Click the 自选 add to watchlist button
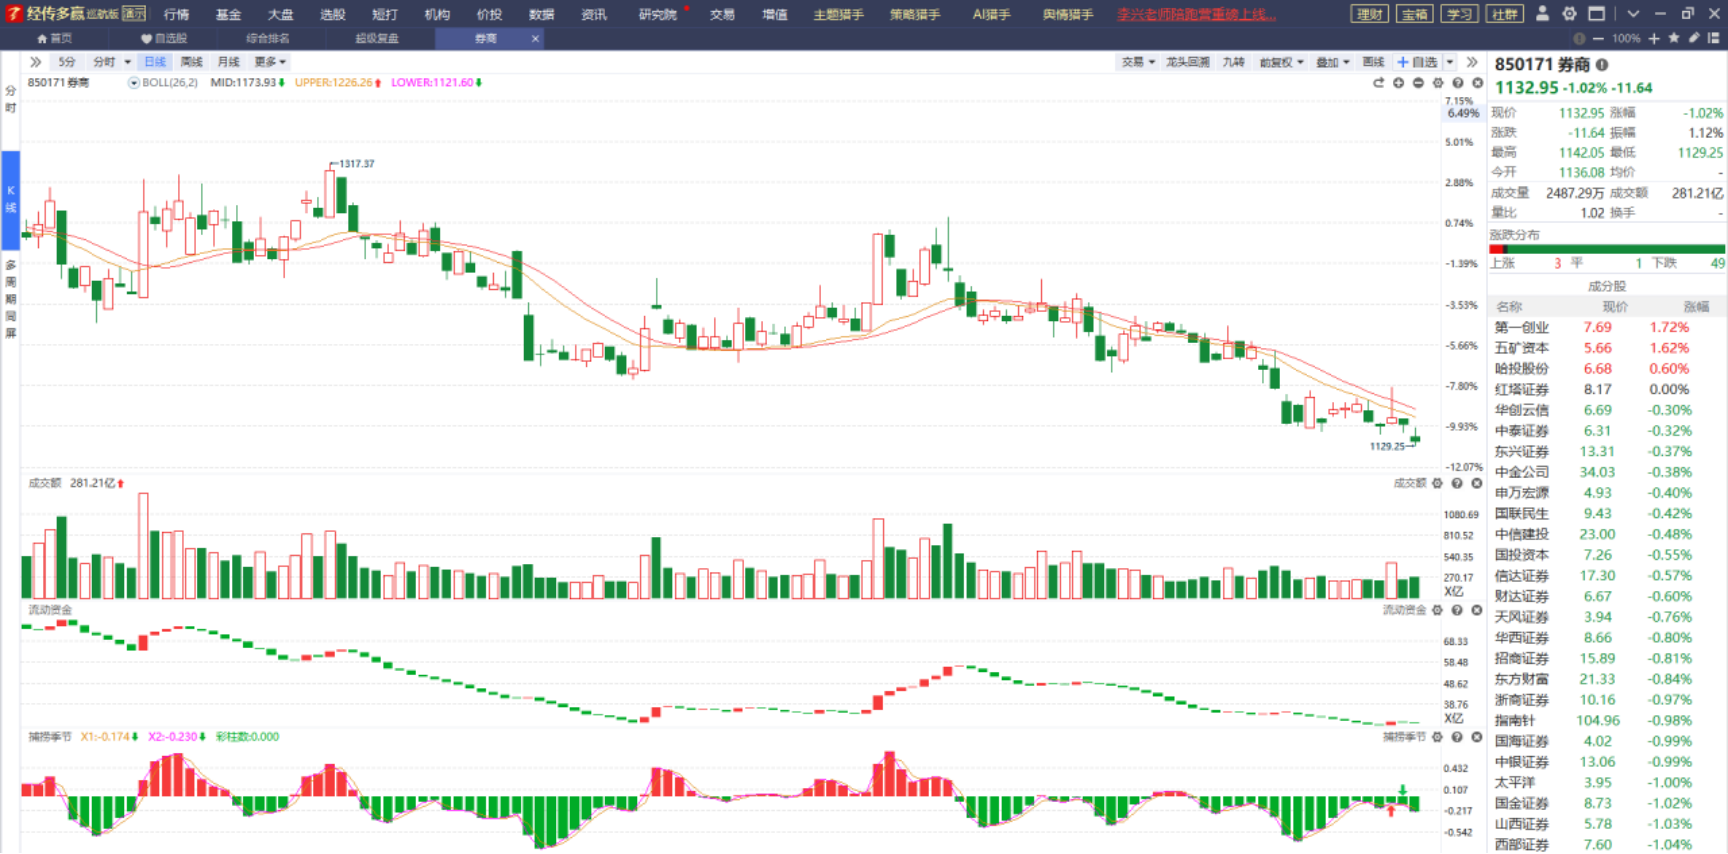The width and height of the screenshot is (1728, 854). (x=1417, y=62)
